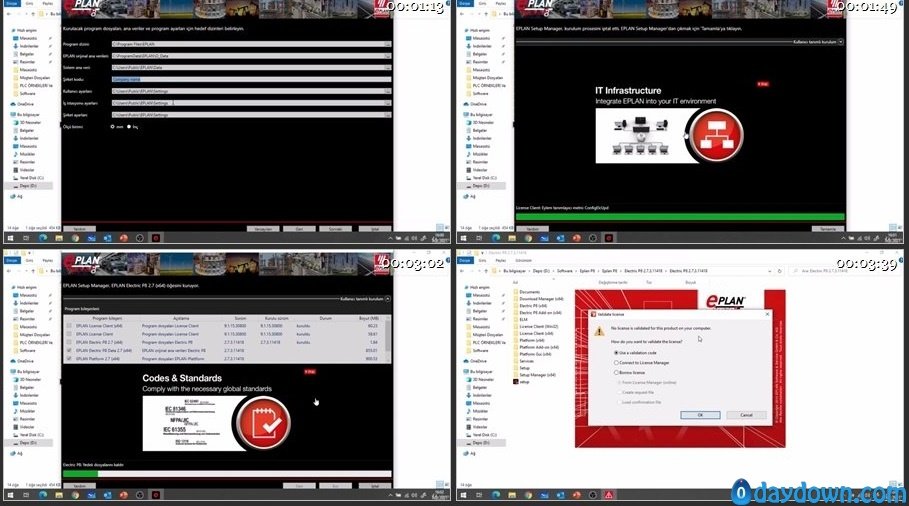Launch the setup application file icon
Image resolution: width=909 pixels, height=506 pixels.
tap(516, 382)
